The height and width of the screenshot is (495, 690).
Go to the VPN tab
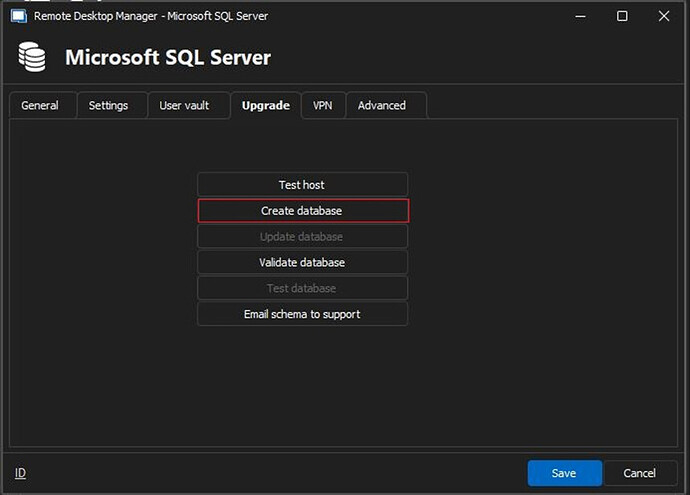(323, 106)
